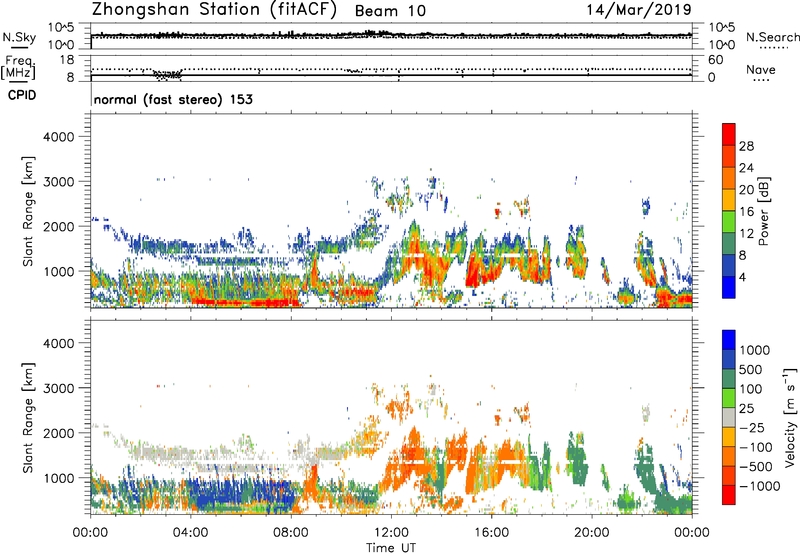Image resolution: width=800 pixels, height=554 pixels.
Task: Click the 'Freq. [MHz]' axis label
Action: click(18, 67)
